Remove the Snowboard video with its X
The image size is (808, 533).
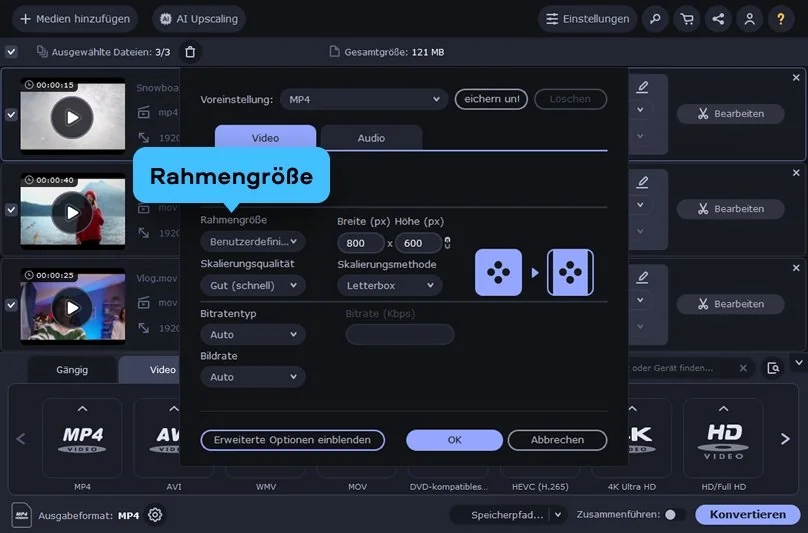pyautogui.click(x=796, y=78)
